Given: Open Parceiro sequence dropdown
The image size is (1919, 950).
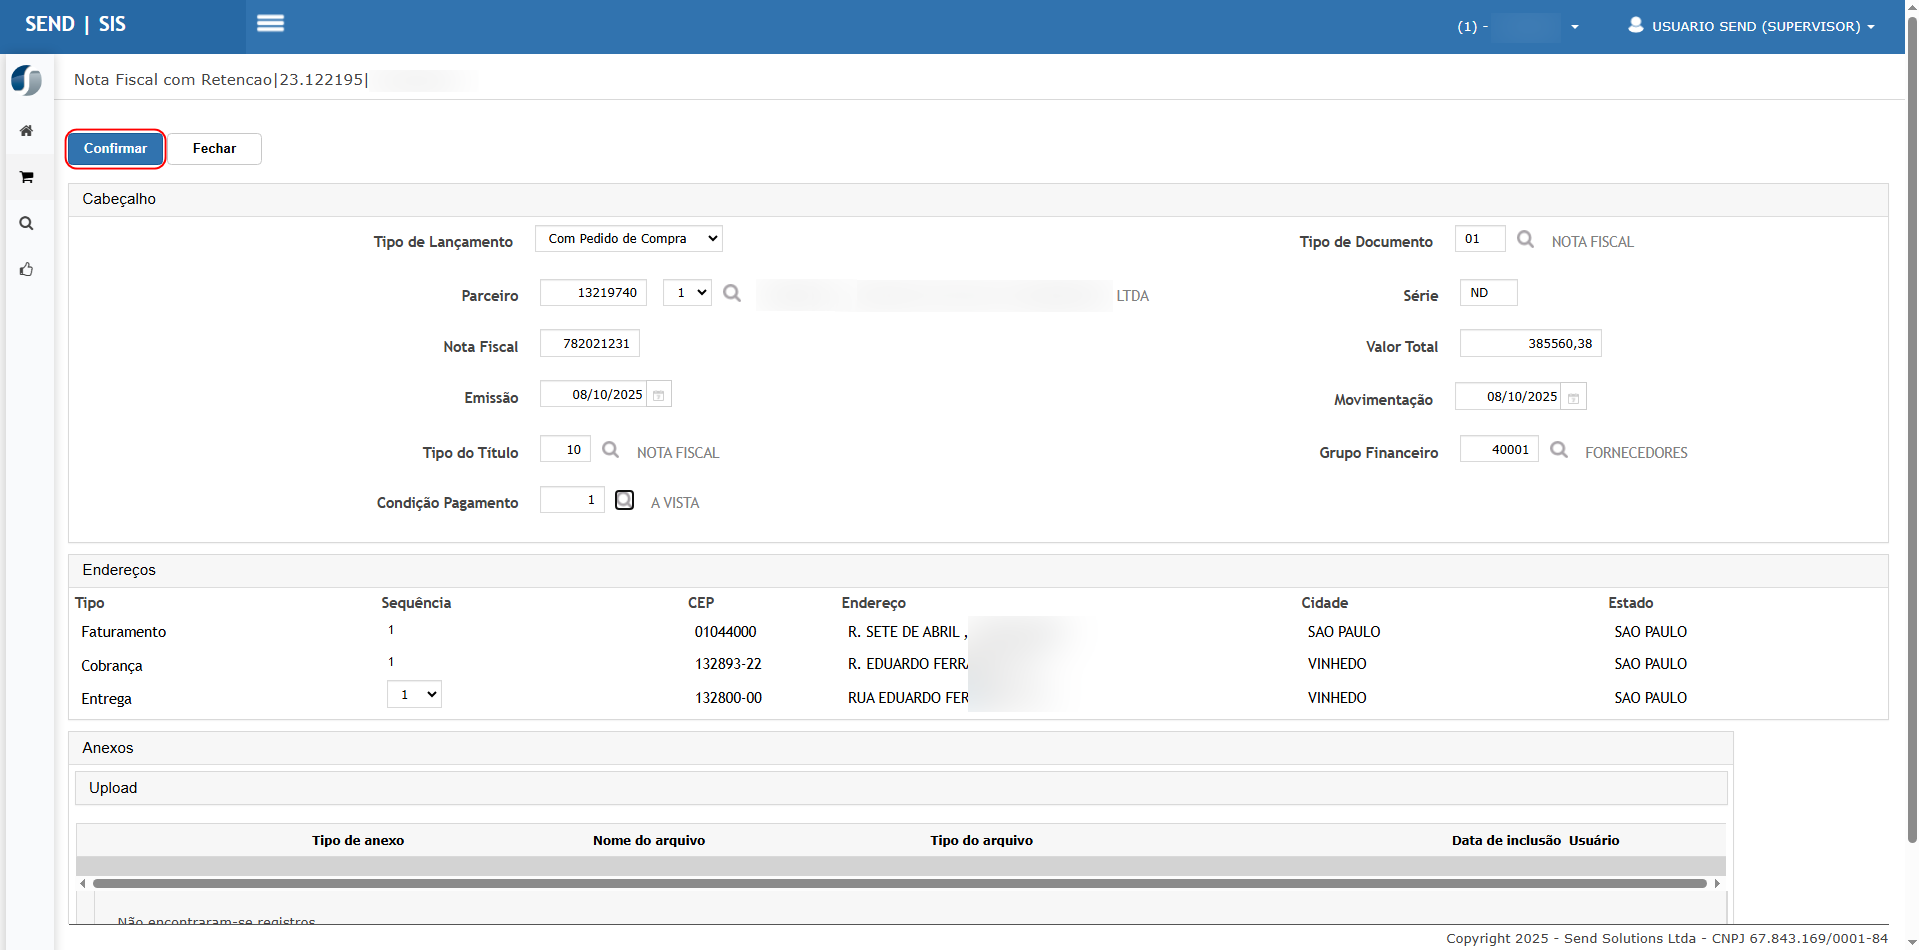Looking at the screenshot, I should pos(687,293).
